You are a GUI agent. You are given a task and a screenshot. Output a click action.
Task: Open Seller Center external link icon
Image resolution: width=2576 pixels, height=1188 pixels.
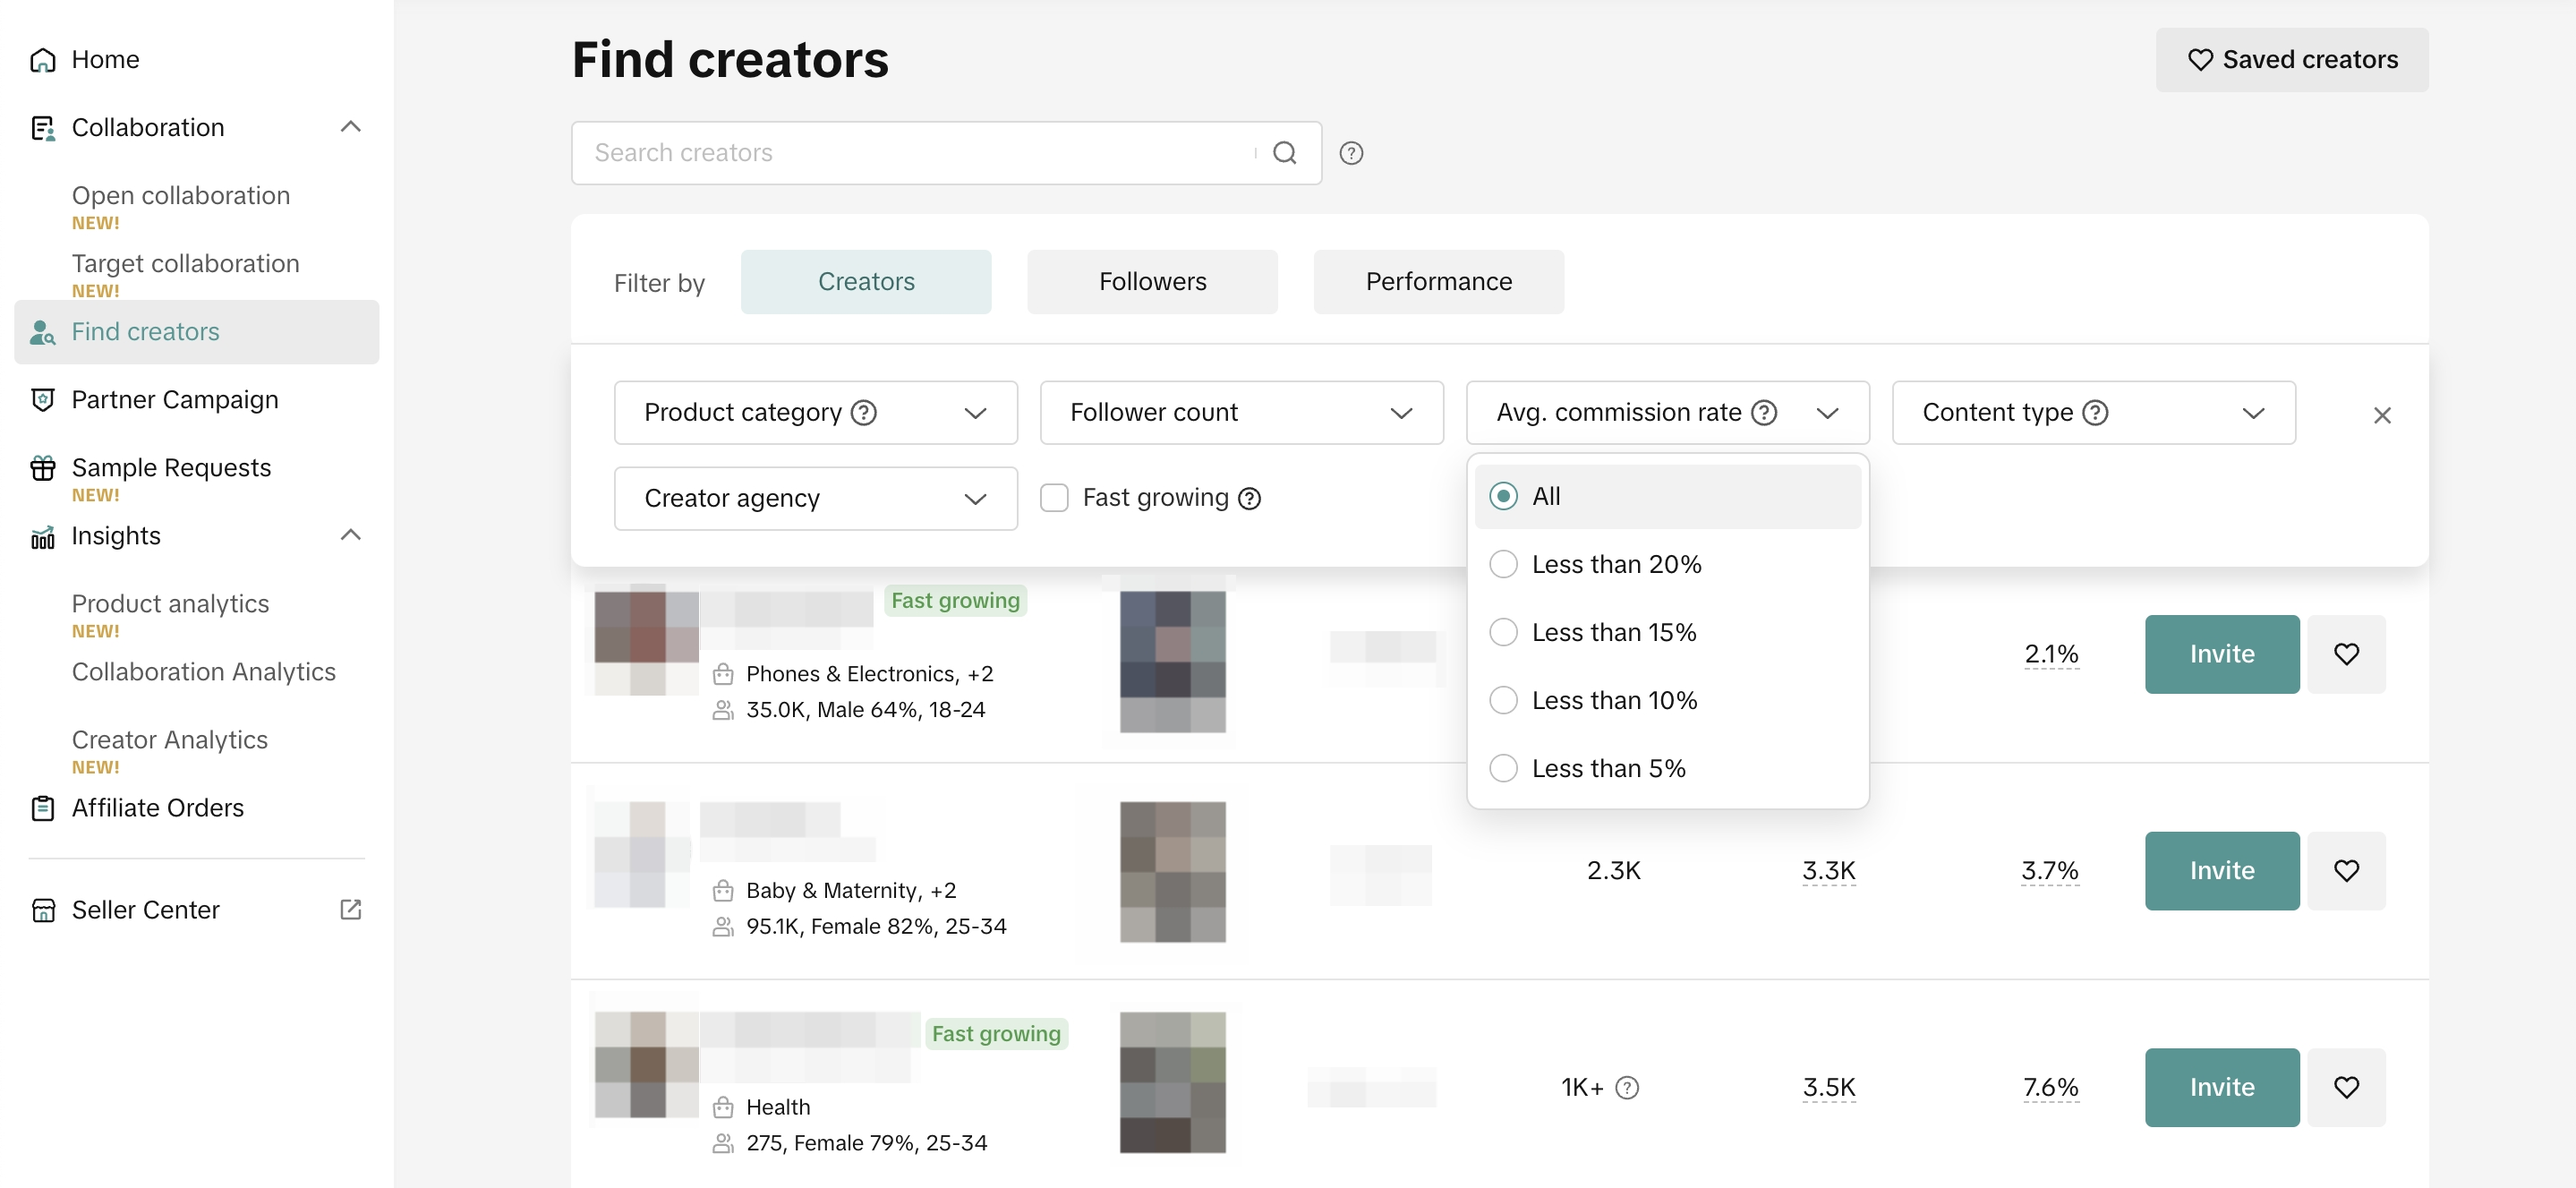click(x=350, y=909)
